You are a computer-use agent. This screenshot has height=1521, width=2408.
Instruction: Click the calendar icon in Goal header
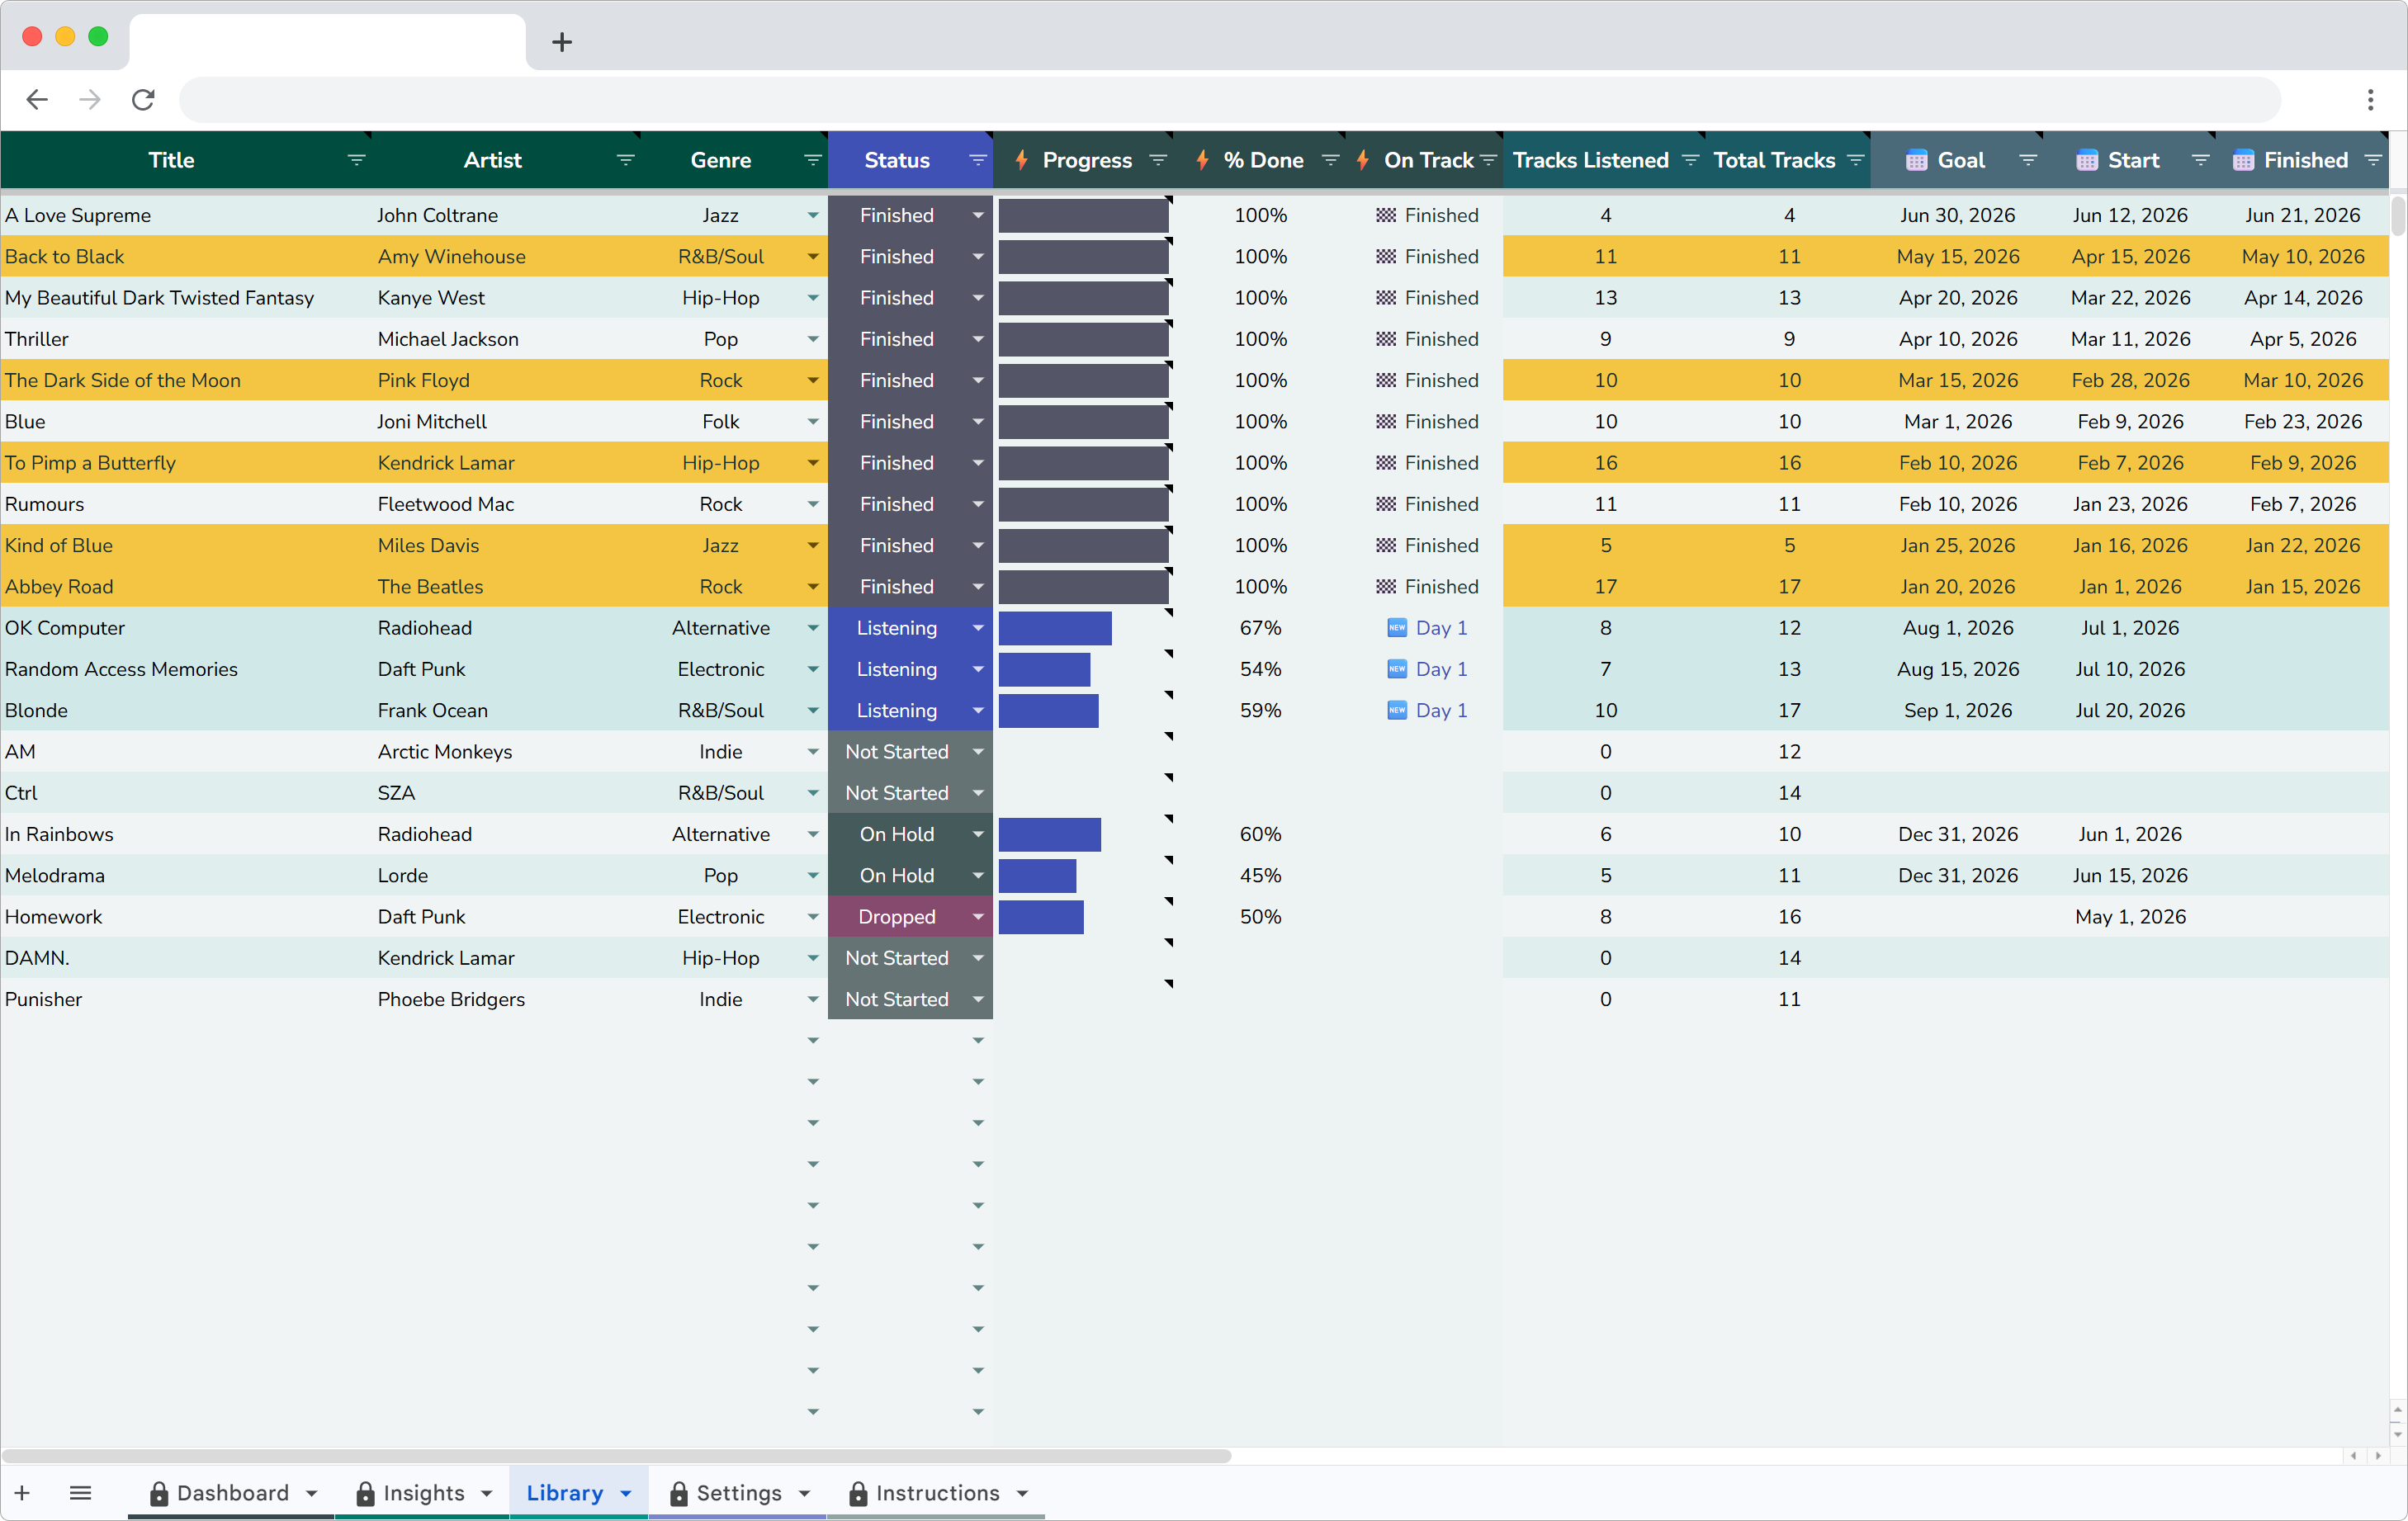click(x=1915, y=161)
